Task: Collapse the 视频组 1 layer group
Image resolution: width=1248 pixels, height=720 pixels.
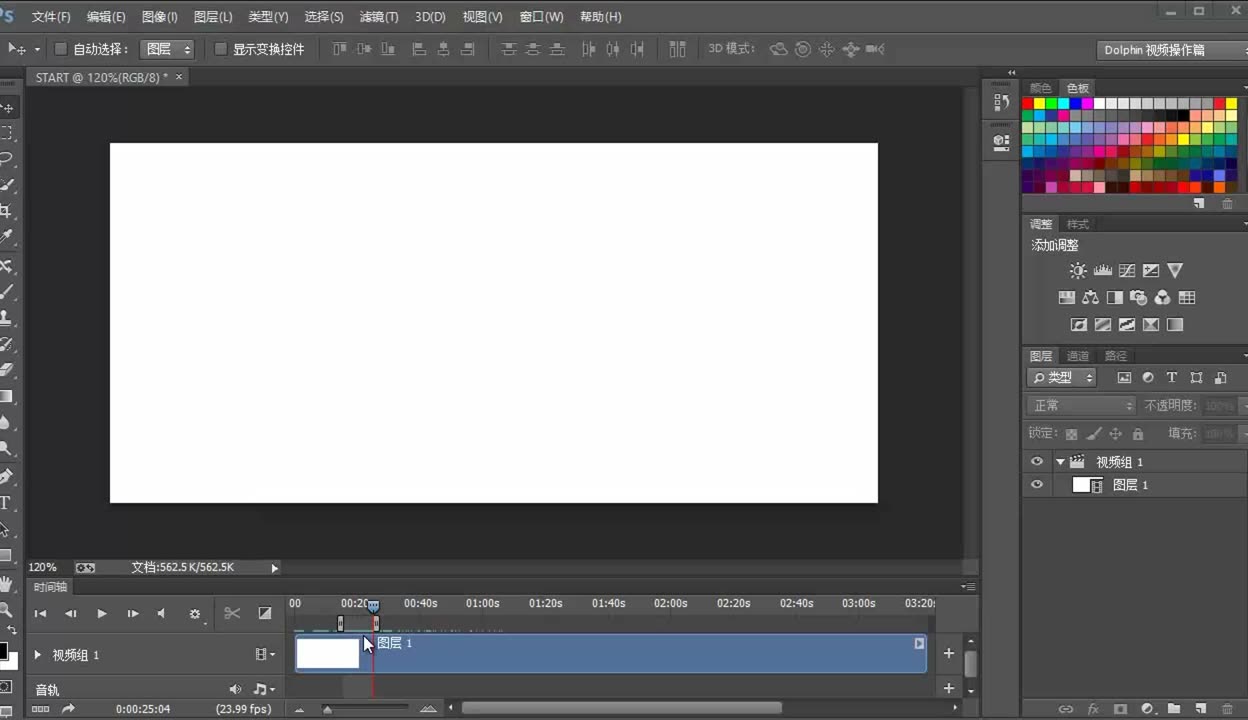Action: tap(1060, 462)
